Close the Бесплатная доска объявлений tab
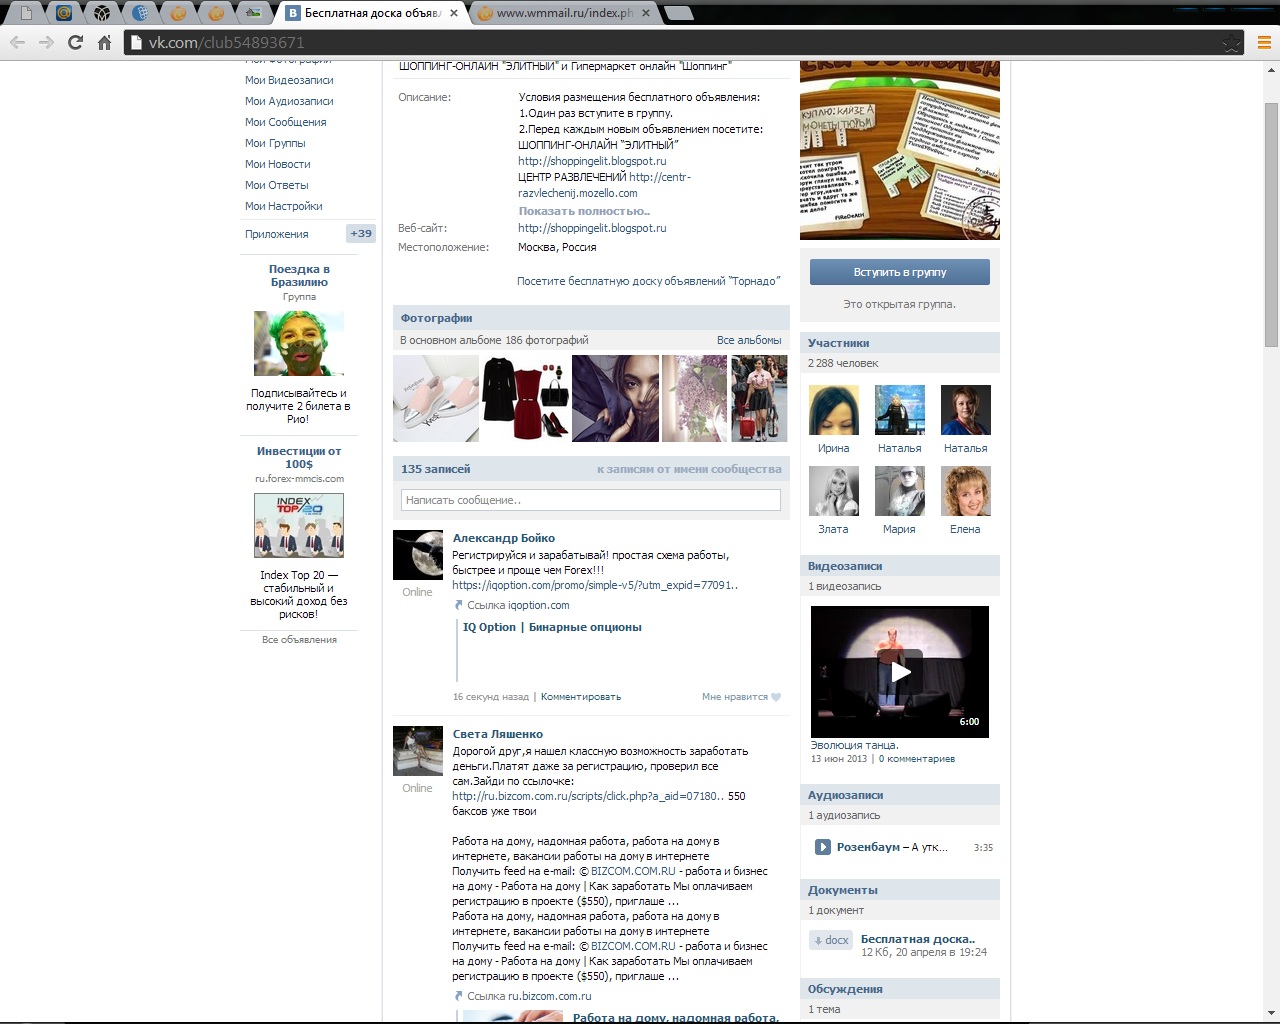This screenshot has height=1024, width=1280. 455,13
